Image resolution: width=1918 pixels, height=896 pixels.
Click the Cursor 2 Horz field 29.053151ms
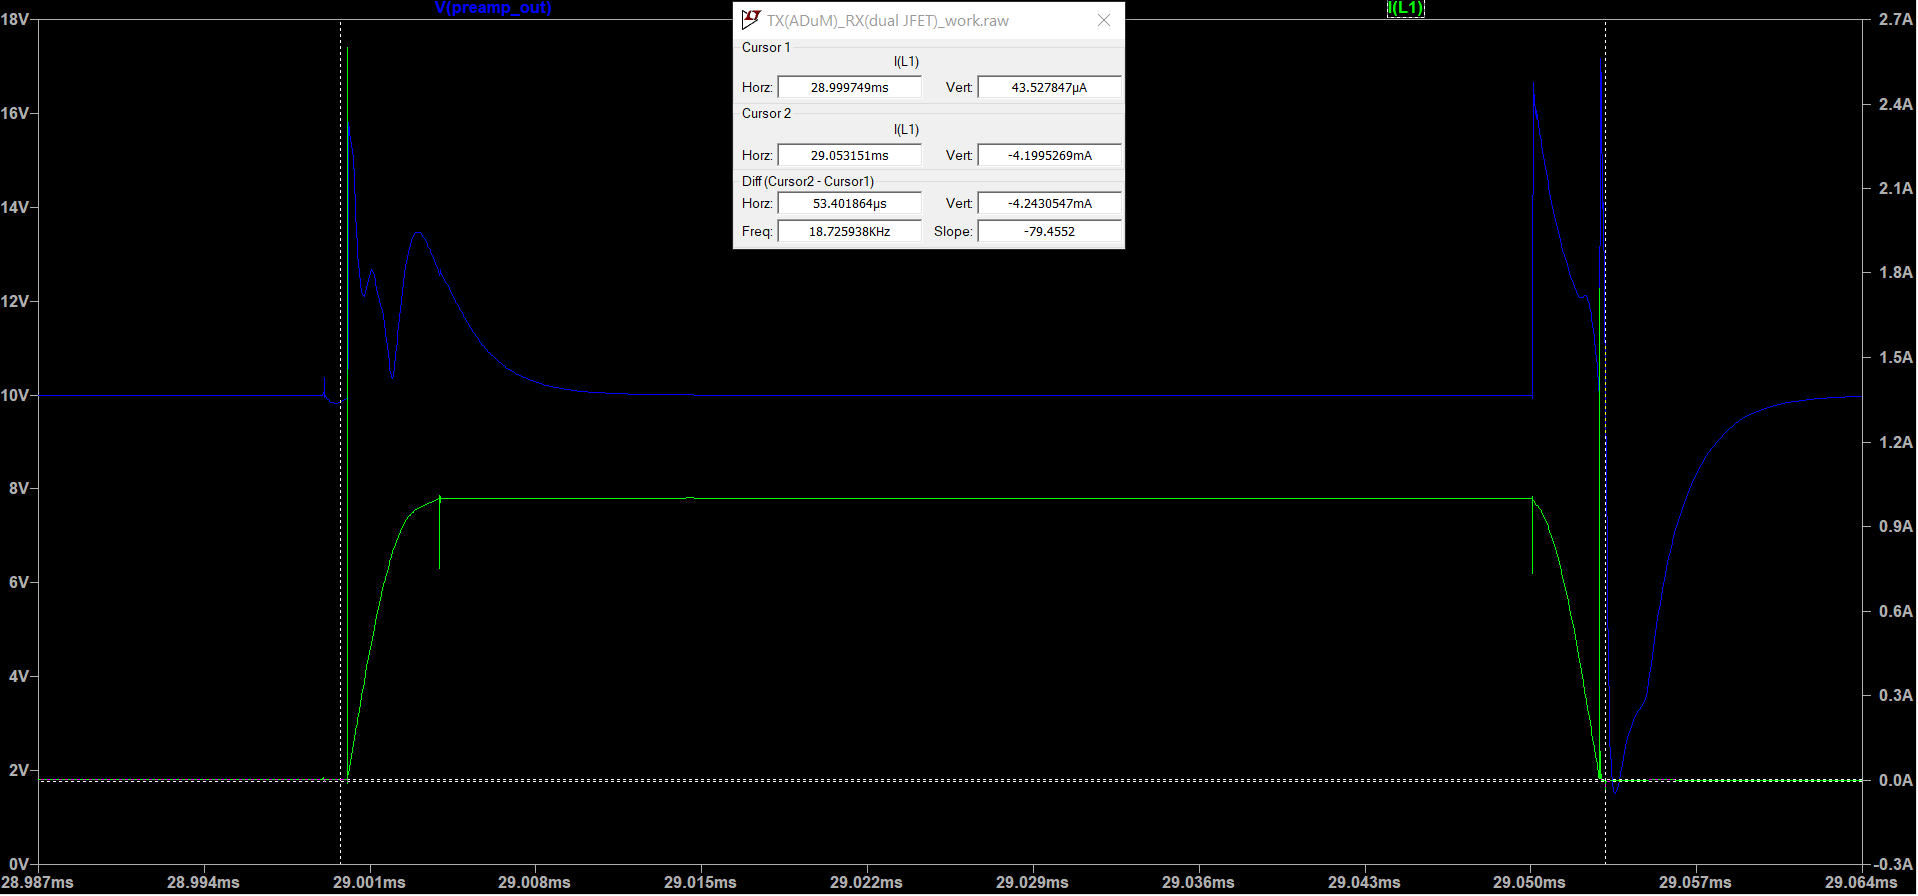(849, 156)
